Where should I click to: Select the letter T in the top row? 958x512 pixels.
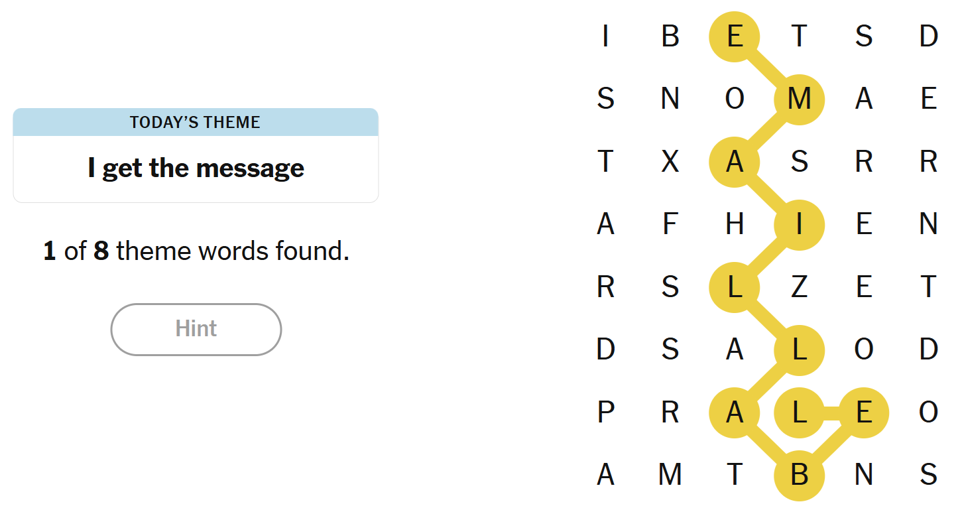(x=799, y=37)
